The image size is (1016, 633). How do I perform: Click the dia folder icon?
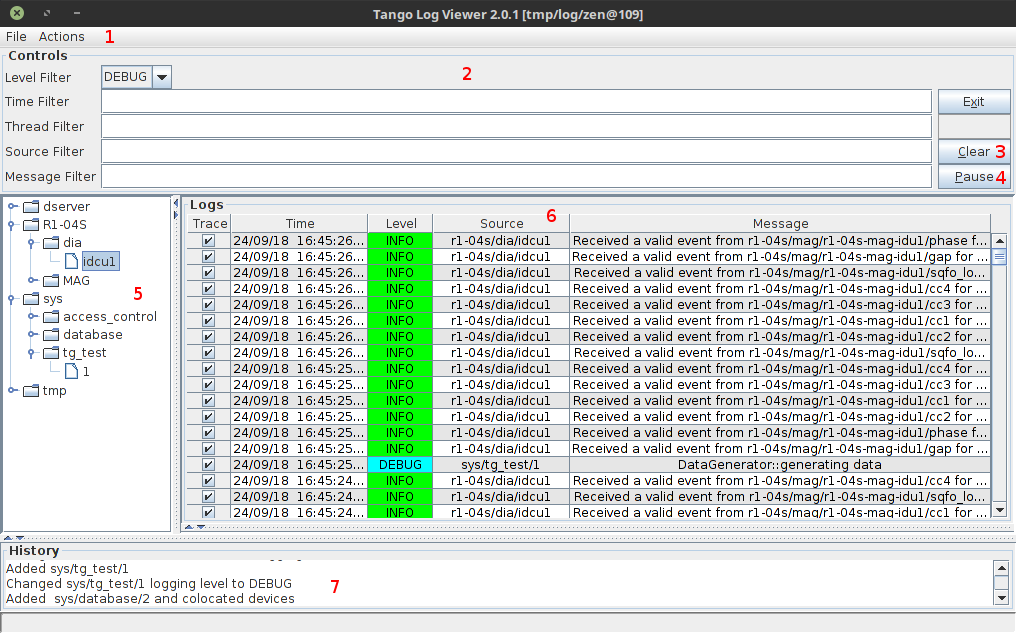click(x=51, y=243)
